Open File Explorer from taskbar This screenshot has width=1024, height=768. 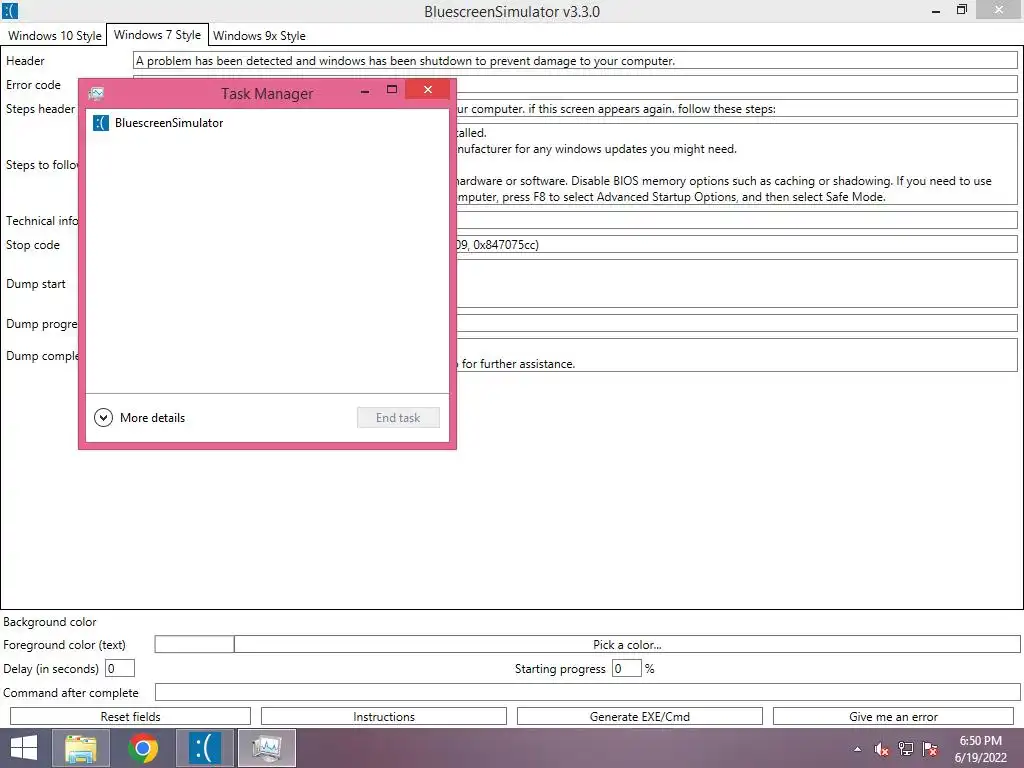pos(81,748)
